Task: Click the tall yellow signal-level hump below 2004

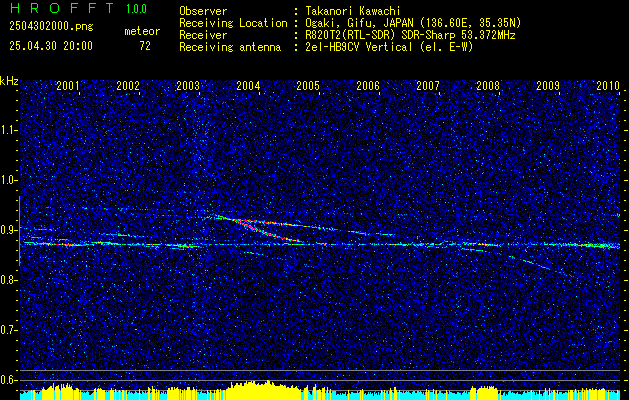Action: tap(265, 390)
